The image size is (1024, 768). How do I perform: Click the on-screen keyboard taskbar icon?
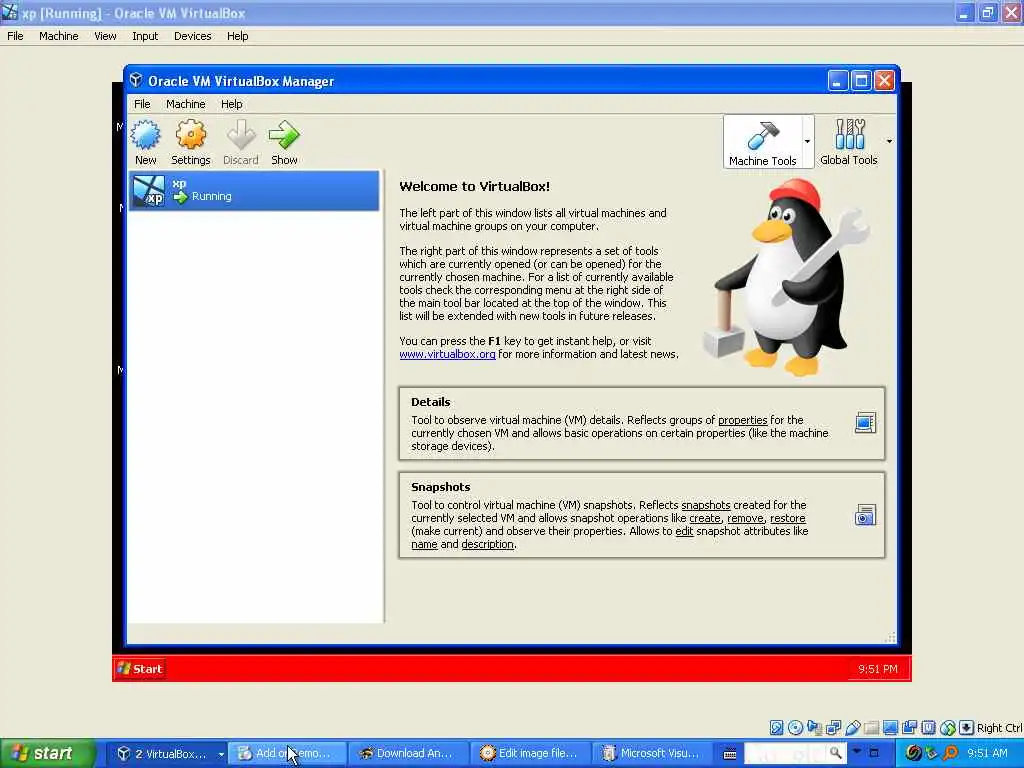click(x=729, y=754)
